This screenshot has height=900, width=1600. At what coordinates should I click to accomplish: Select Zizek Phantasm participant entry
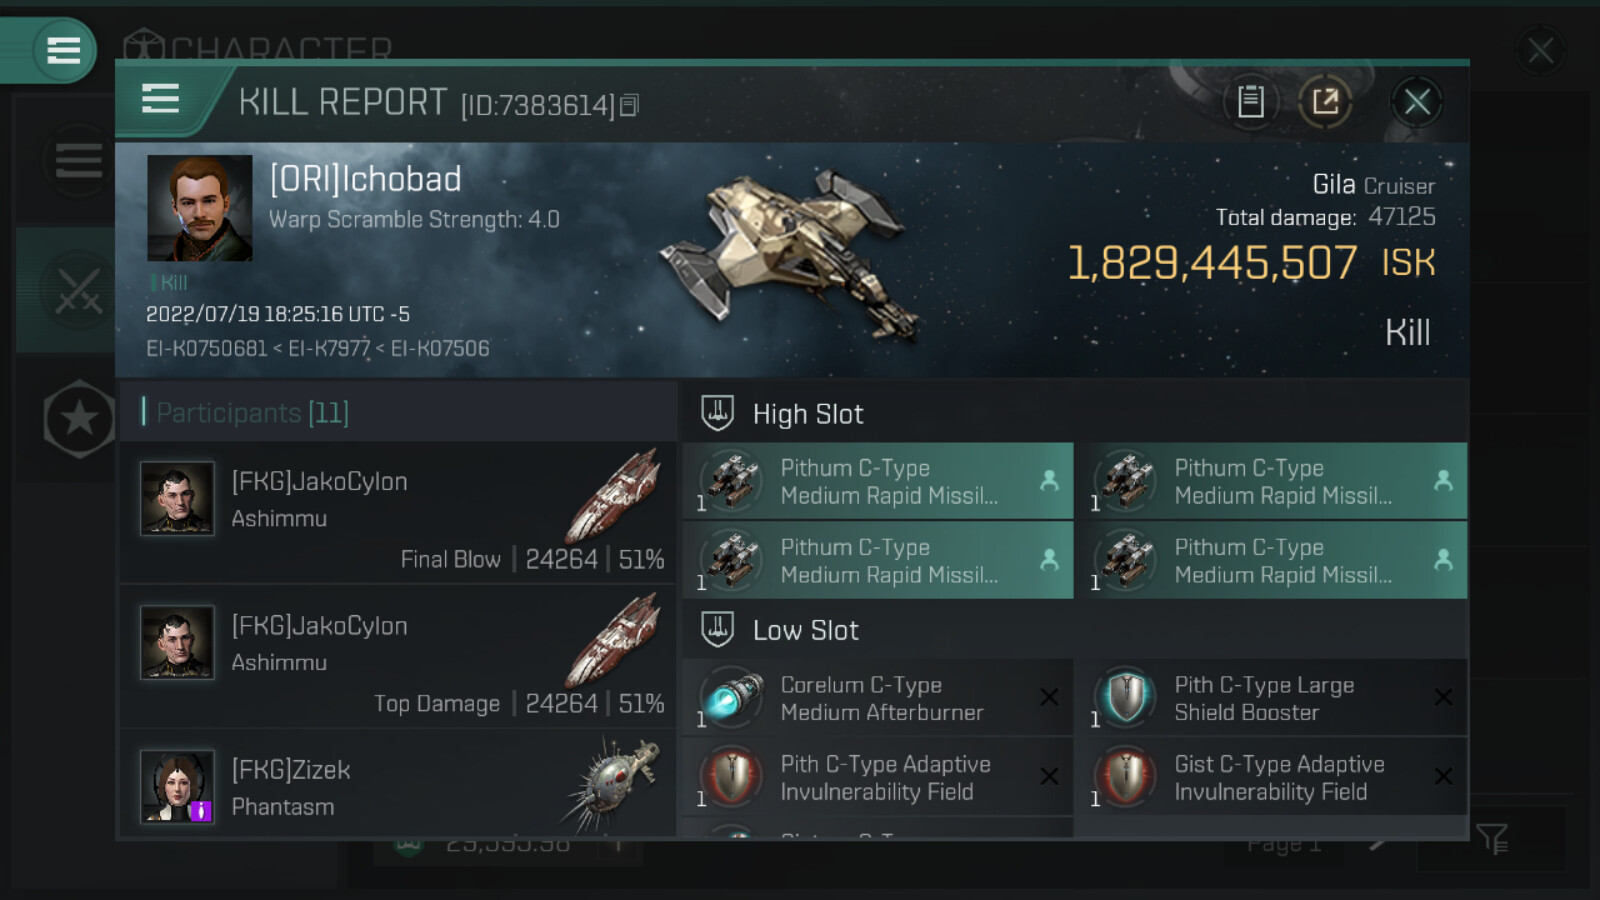(398, 784)
